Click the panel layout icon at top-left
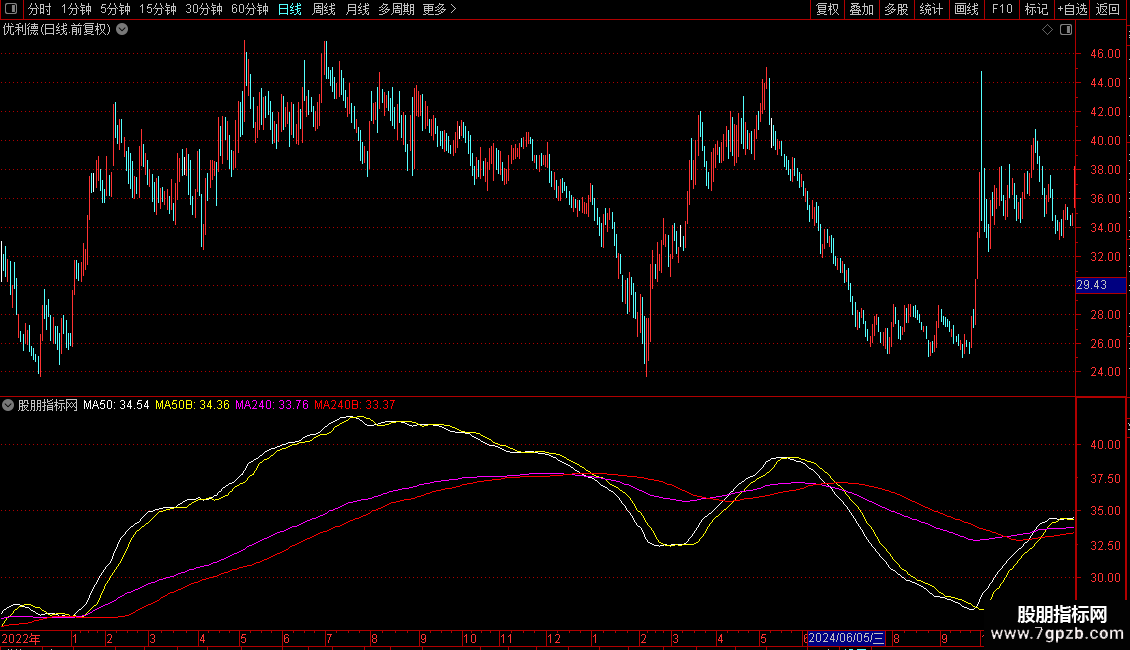This screenshot has height=650, width=1130. click(11, 10)
